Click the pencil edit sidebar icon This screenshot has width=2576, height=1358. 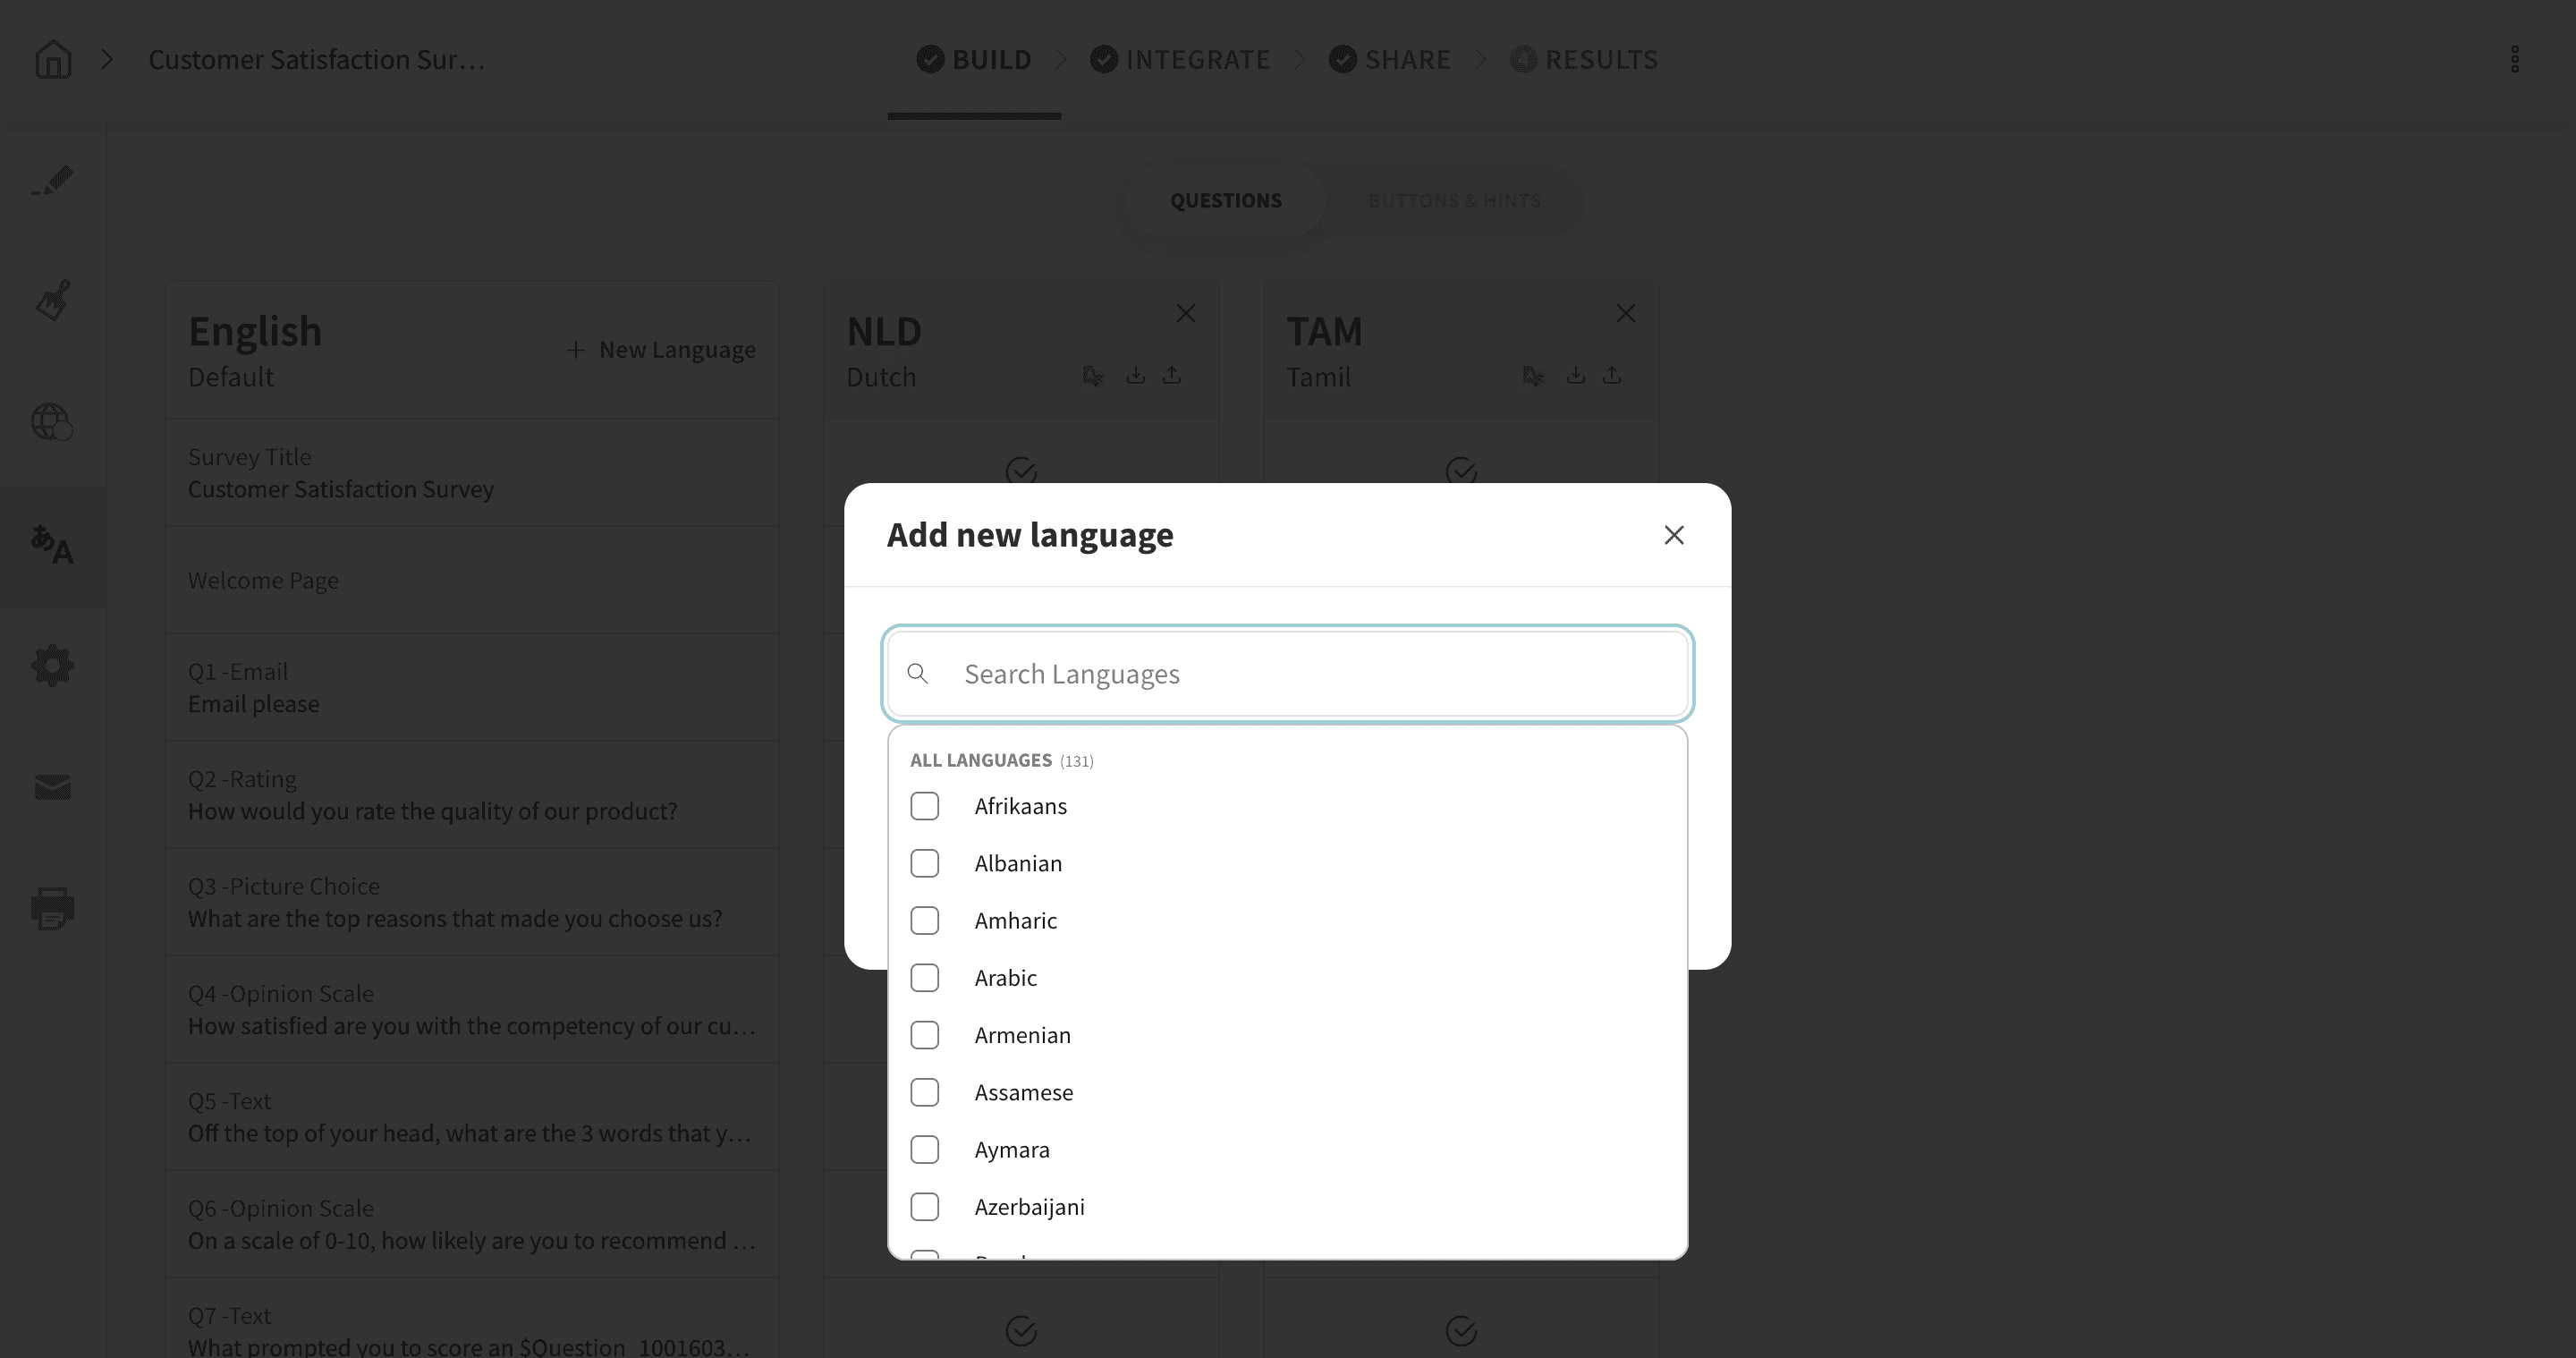coord(52,181)
